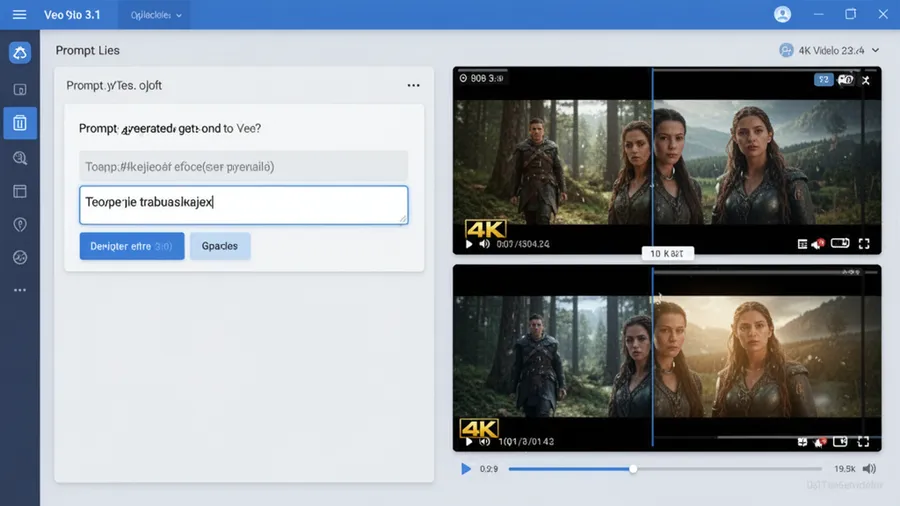Open the Ojalacloler dropdown in title bar
The width and height of the screenshot is (900, 506).
[156, 15]
